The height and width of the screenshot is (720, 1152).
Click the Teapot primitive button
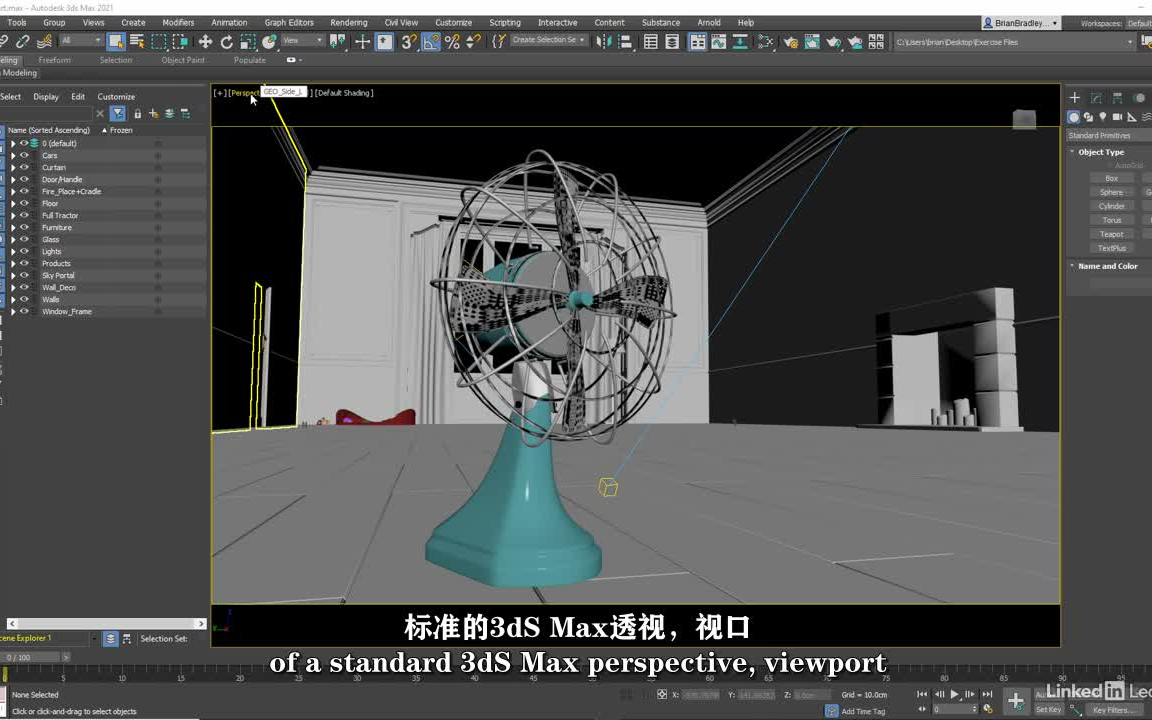click(x=1112, y=234)
